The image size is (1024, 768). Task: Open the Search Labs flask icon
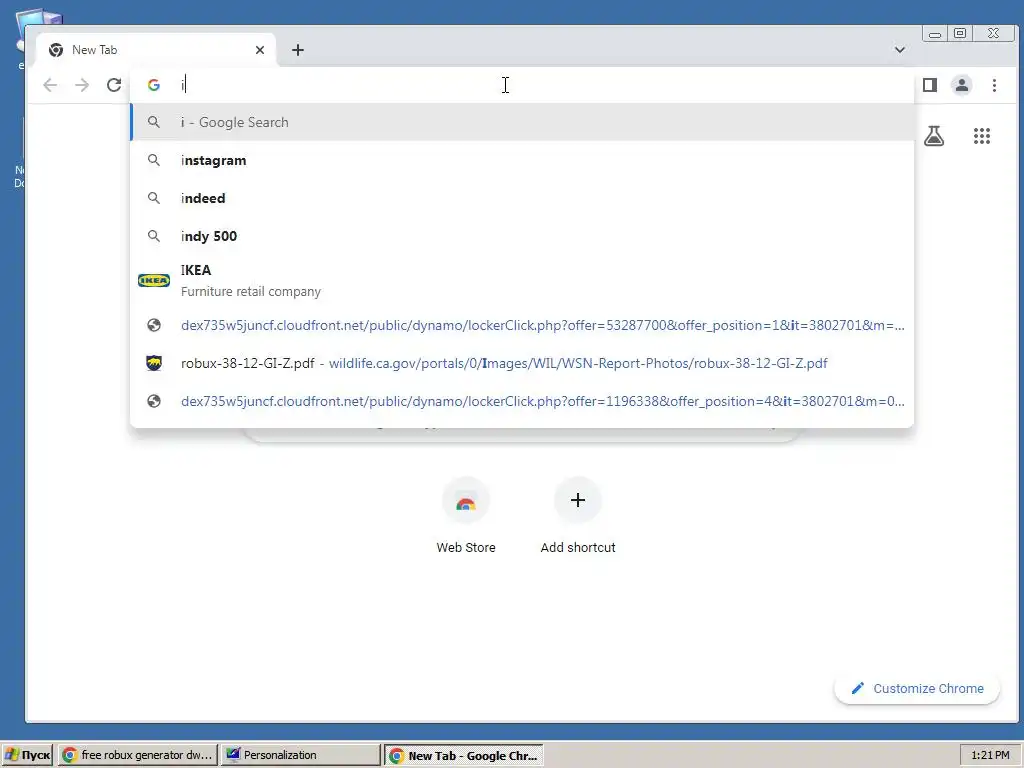[934, 136]
